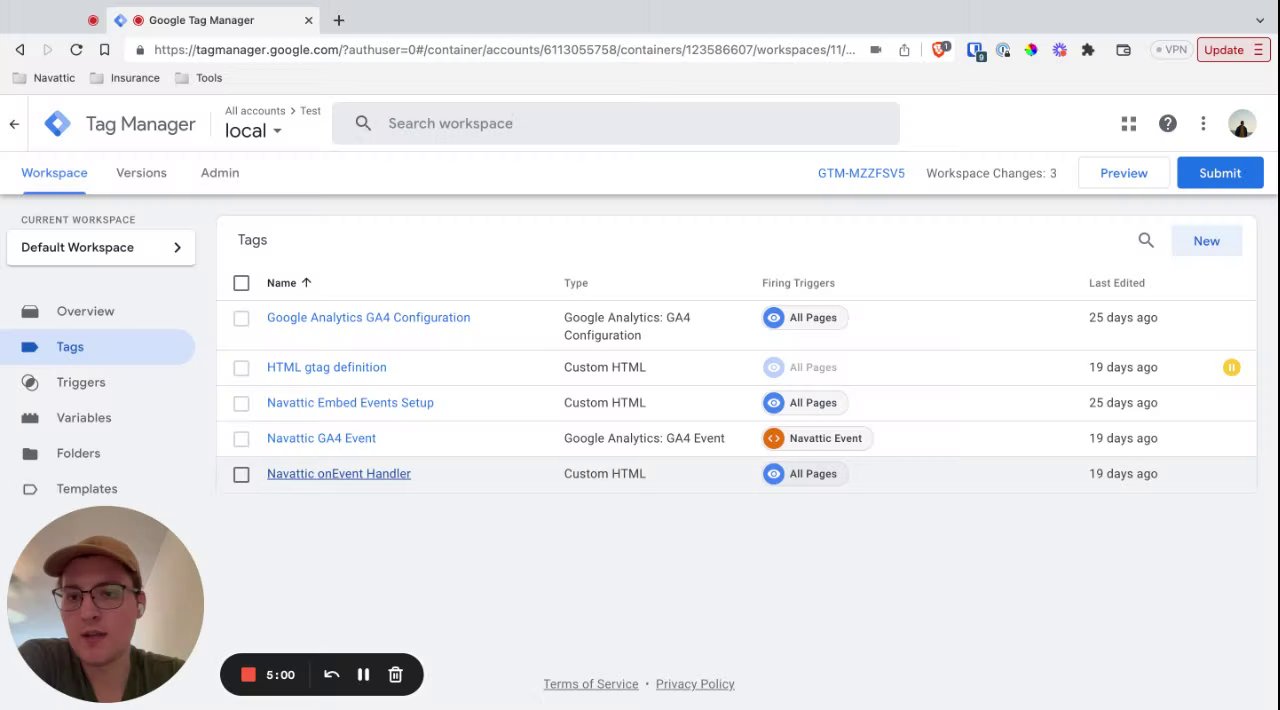Image resolution: width=1280 pixels, height=710 pixels.
Task: Click the browser address bar URL
Action: [505, 49]
